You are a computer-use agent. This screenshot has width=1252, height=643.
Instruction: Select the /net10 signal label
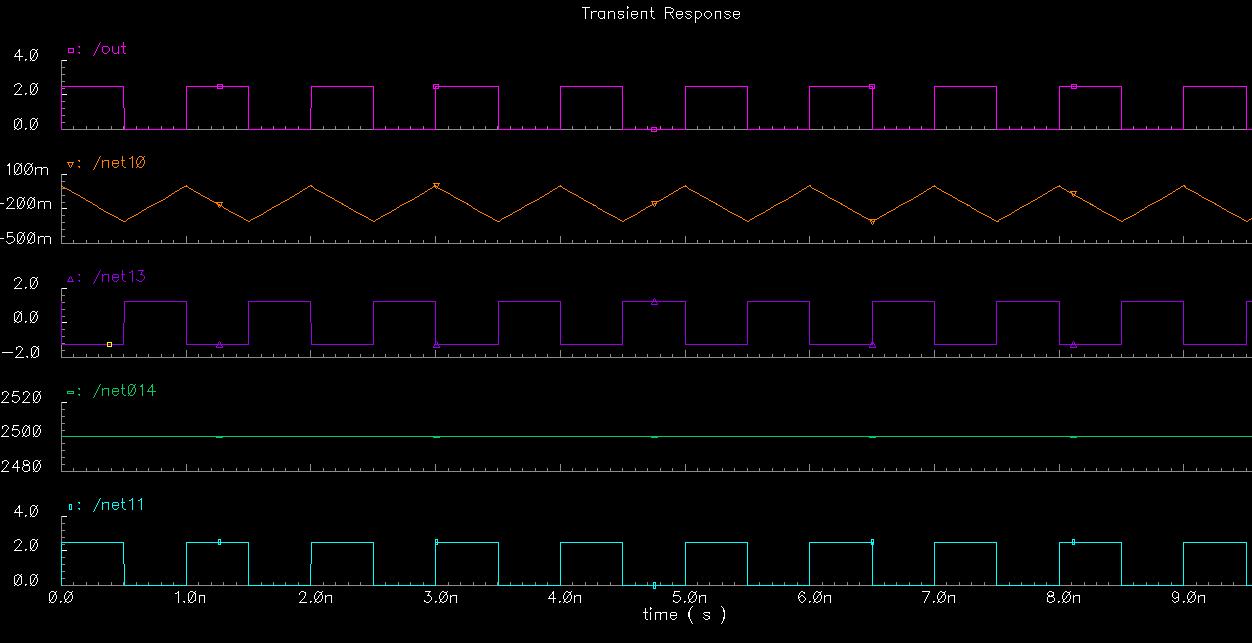click(119, 163)
